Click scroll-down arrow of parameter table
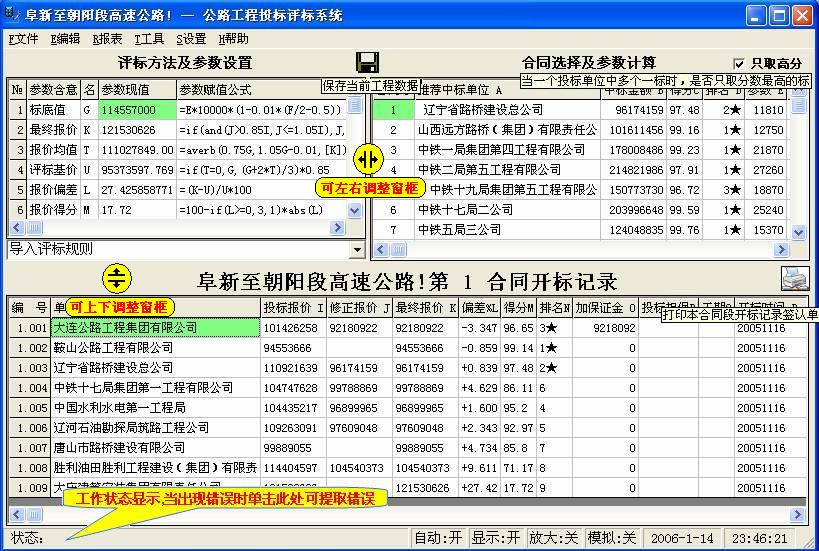Screen dimensions: 819x551 [x=355, y=210]
